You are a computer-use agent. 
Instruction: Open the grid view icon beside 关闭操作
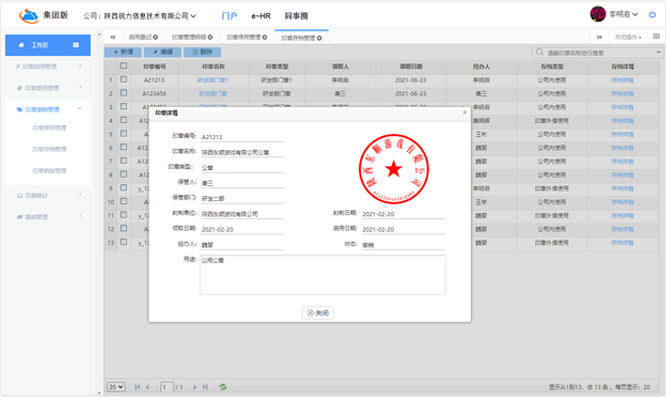click(656, 37)
